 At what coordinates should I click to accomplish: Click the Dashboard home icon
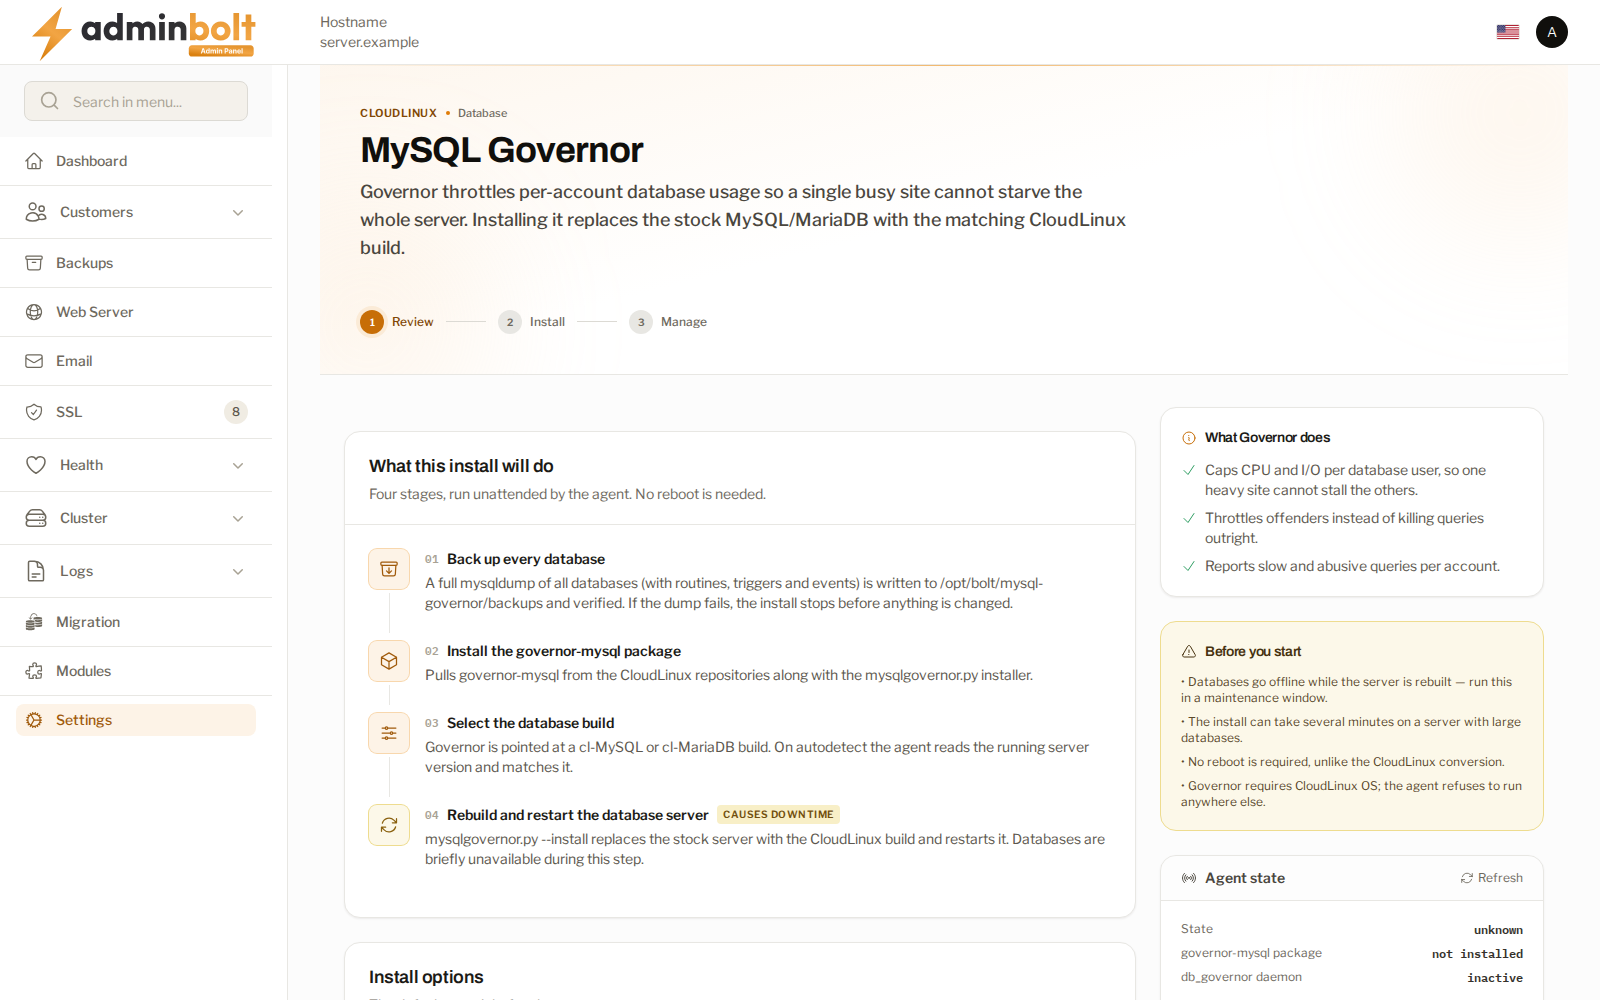click(34, 161)
